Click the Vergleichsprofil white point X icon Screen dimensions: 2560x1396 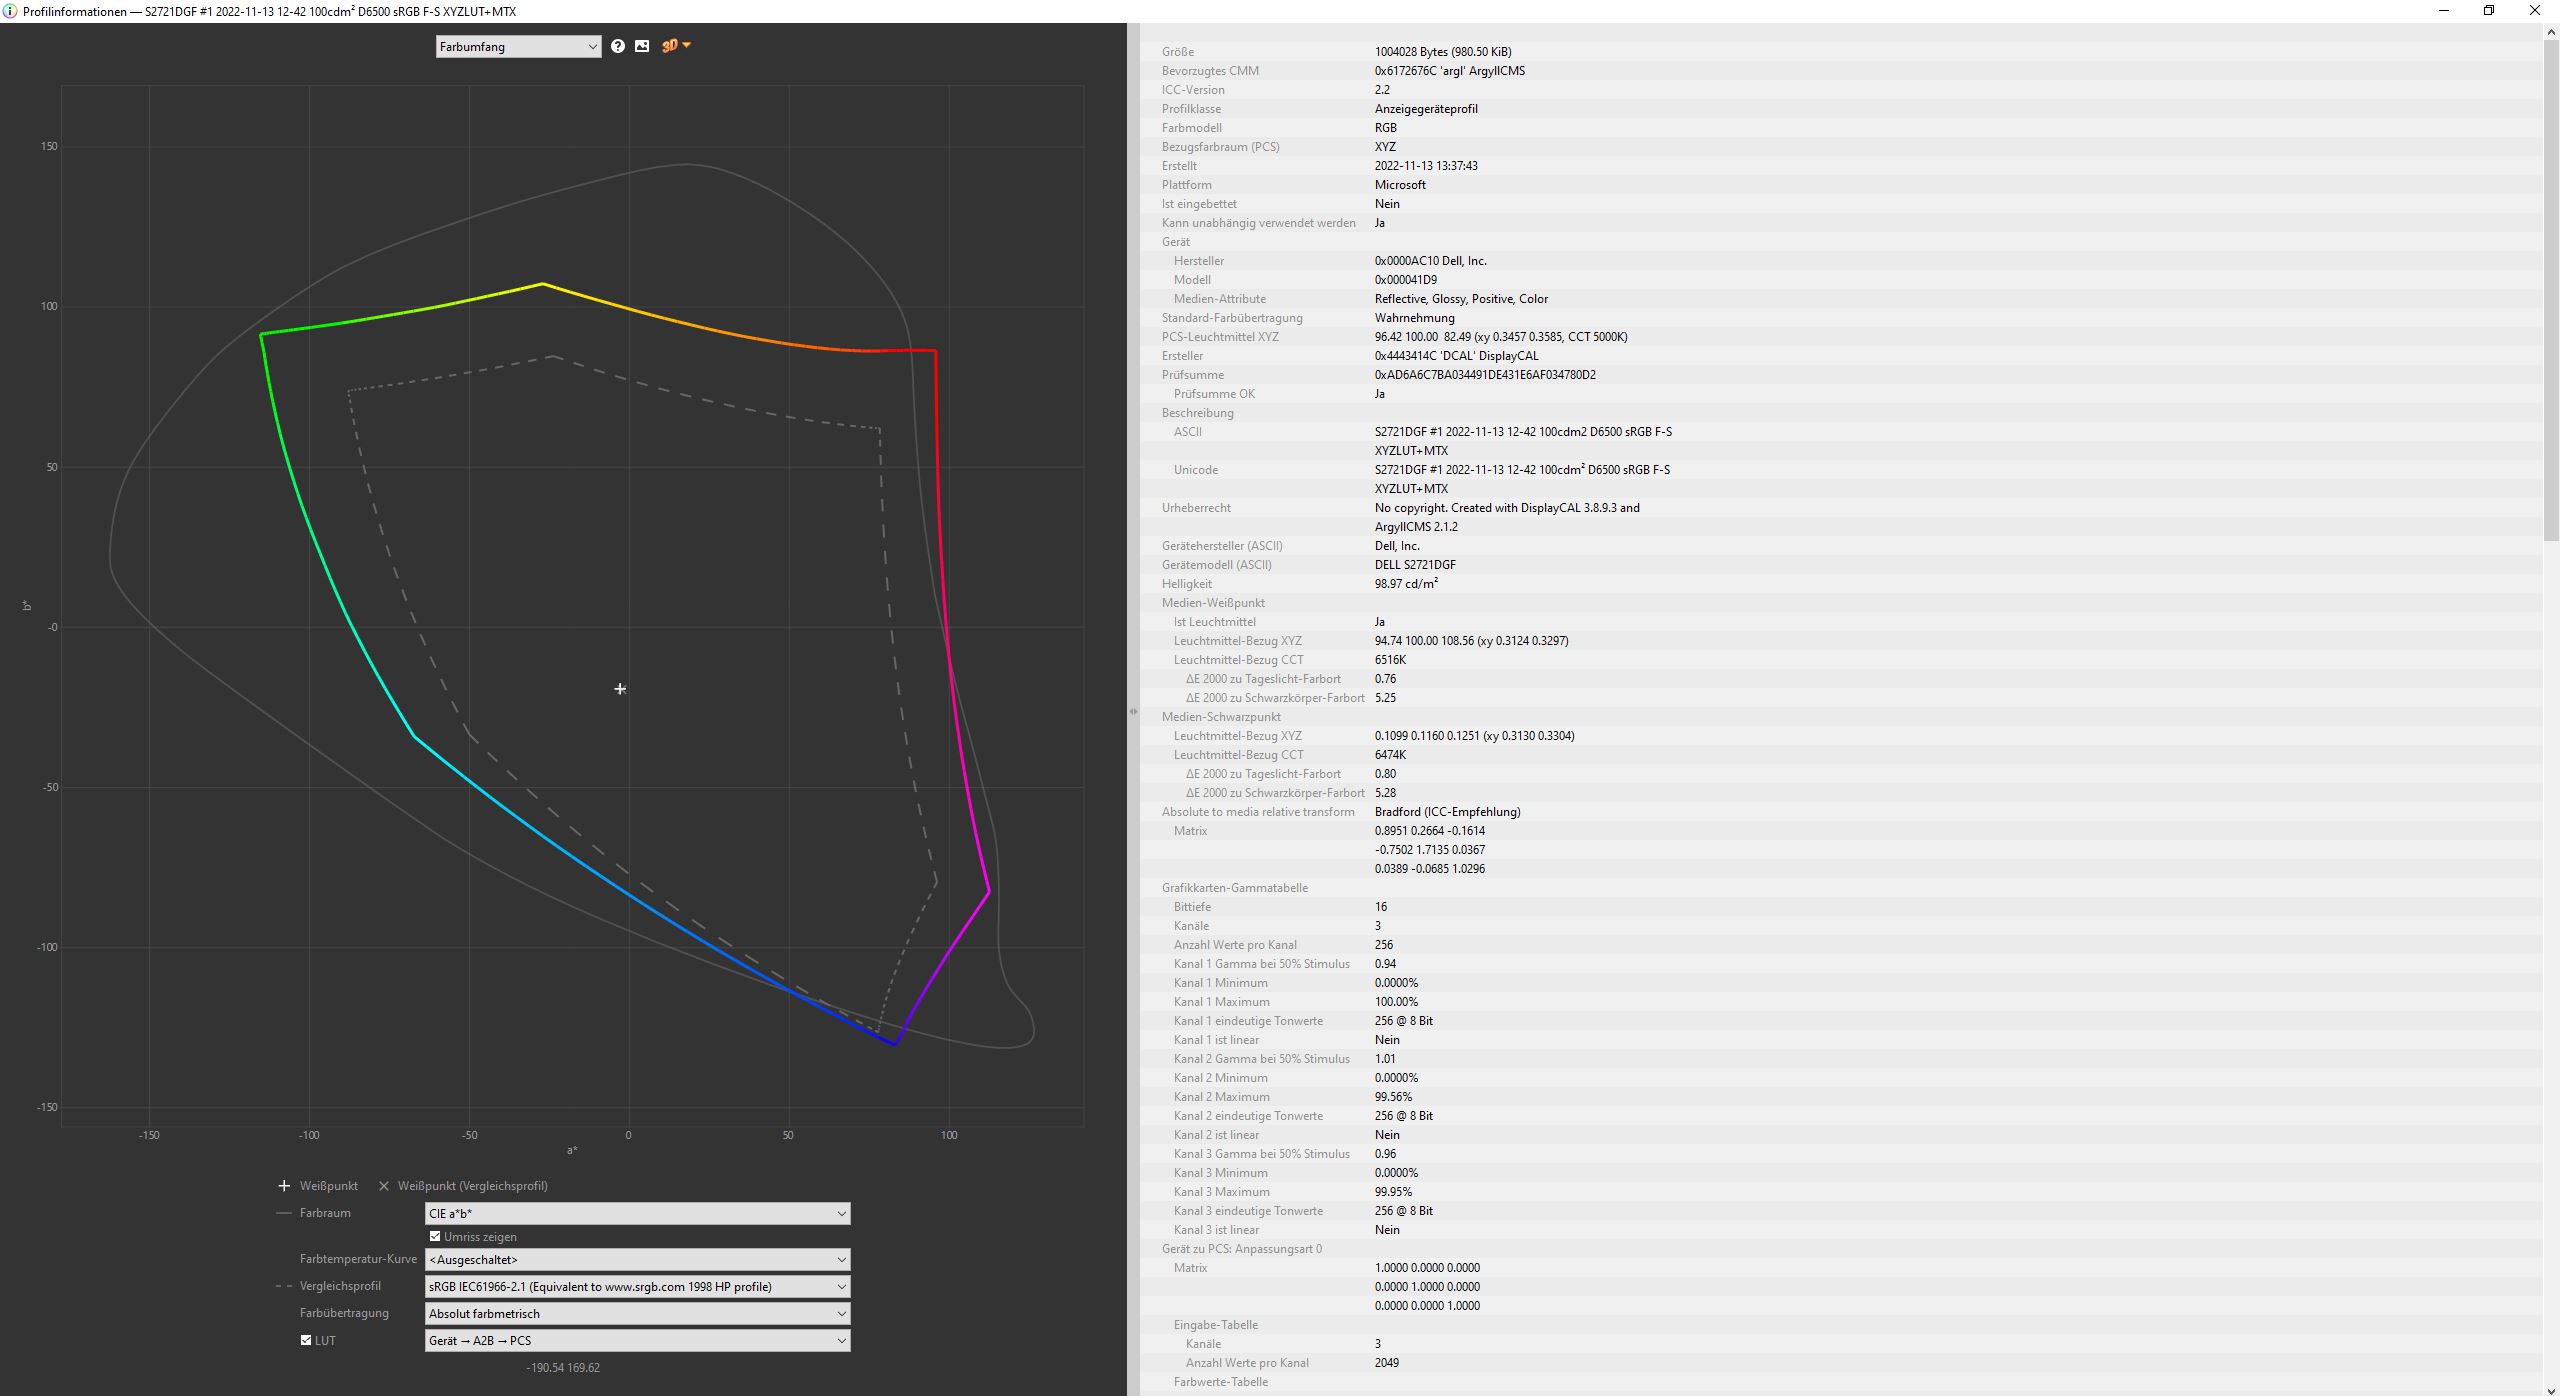click(384, 1186)
